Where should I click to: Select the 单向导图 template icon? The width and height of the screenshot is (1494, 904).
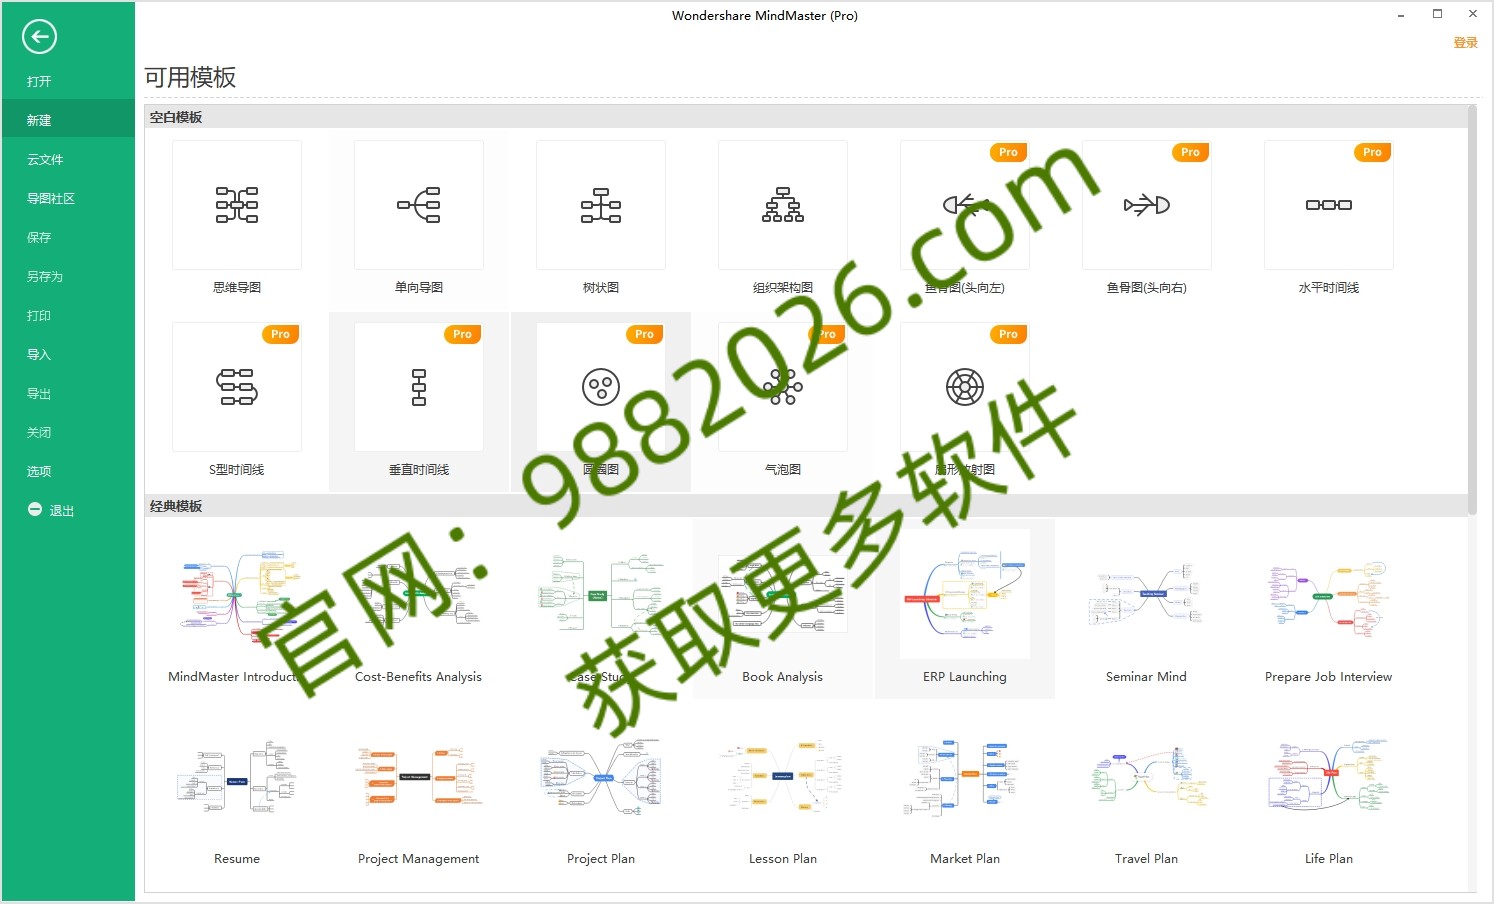coord(419,205)
